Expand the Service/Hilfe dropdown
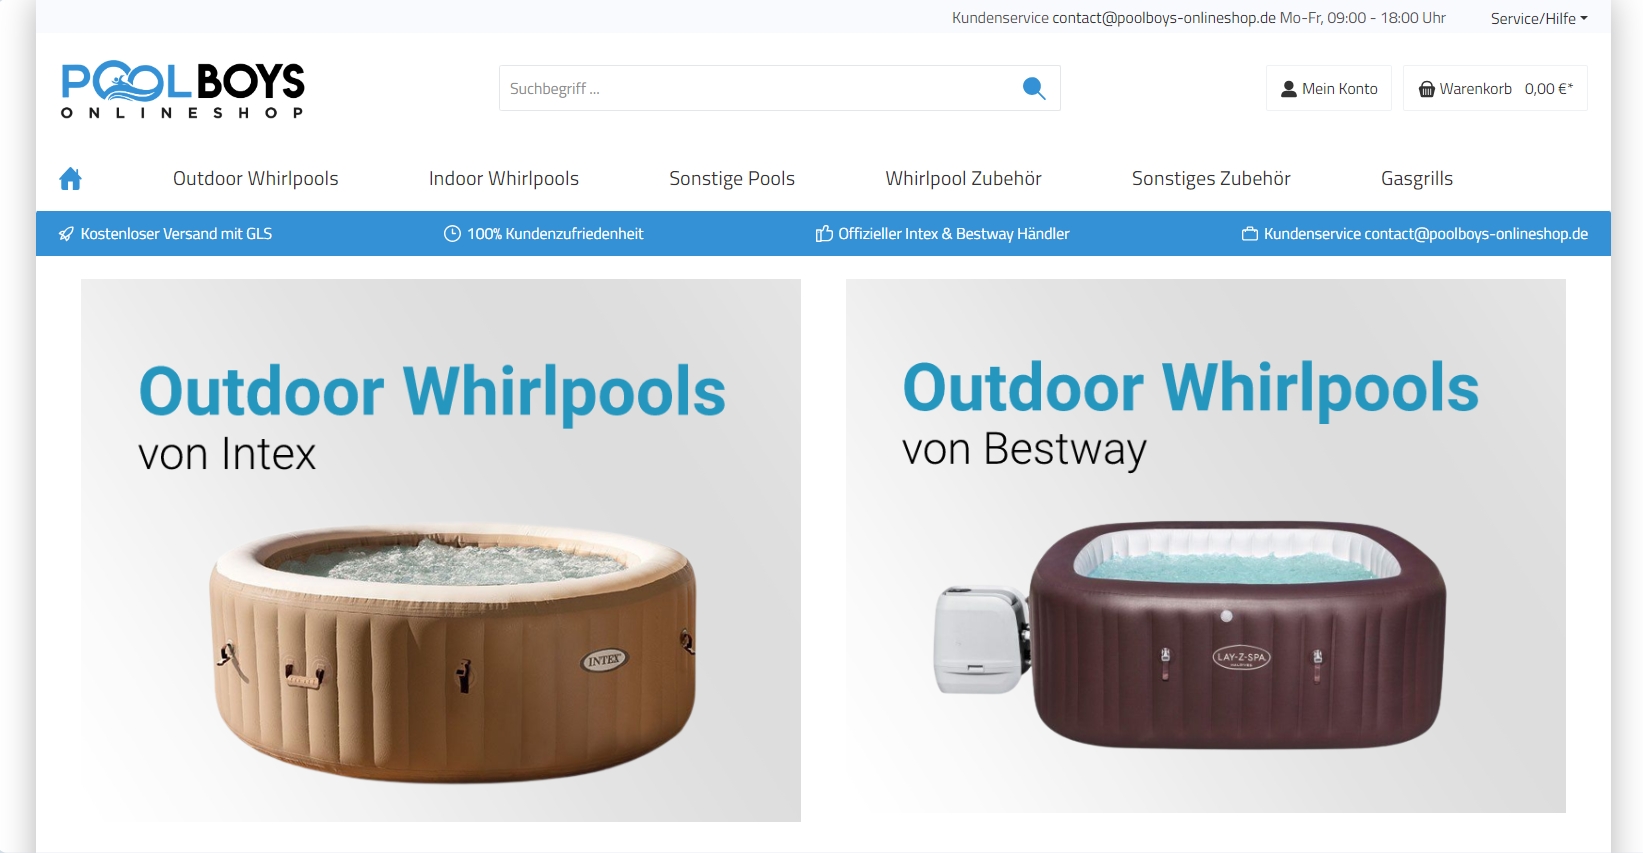1643x853 pixels. click(1539, 18)
